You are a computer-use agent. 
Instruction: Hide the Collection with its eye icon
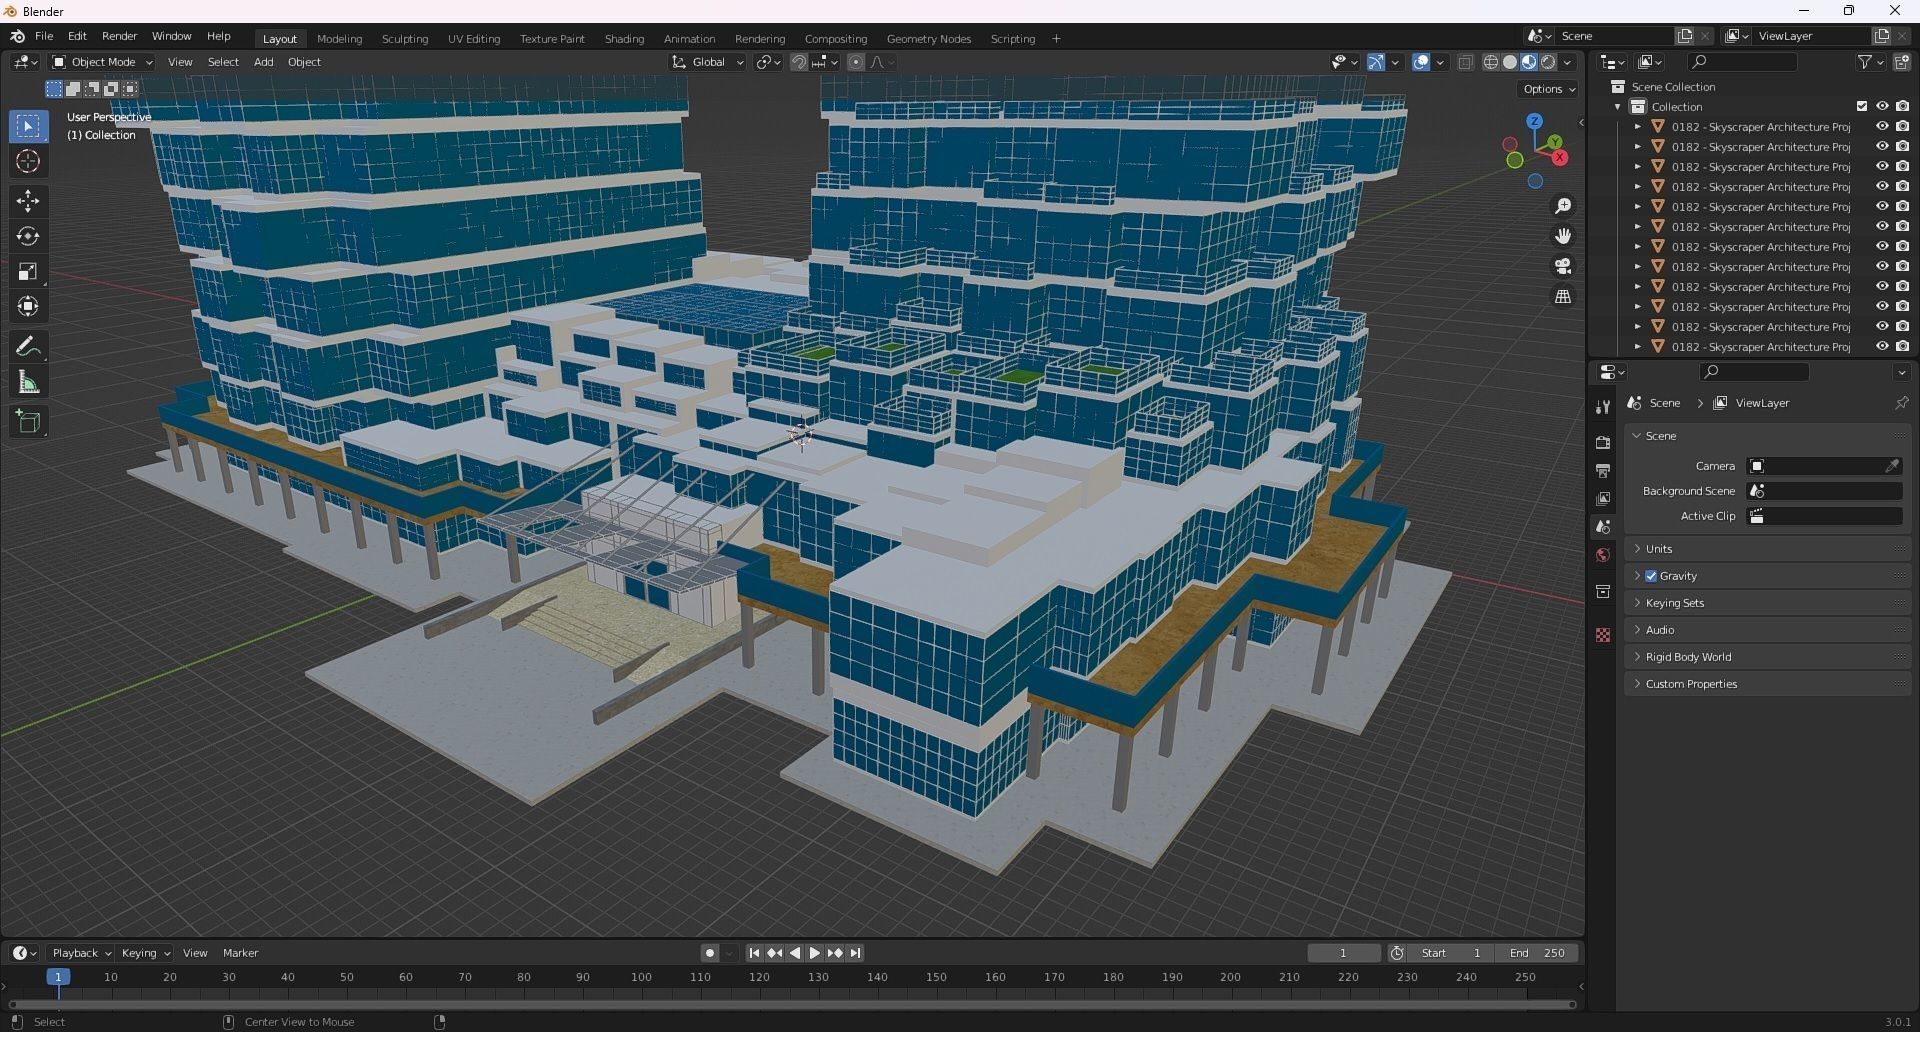point(1882,106)
